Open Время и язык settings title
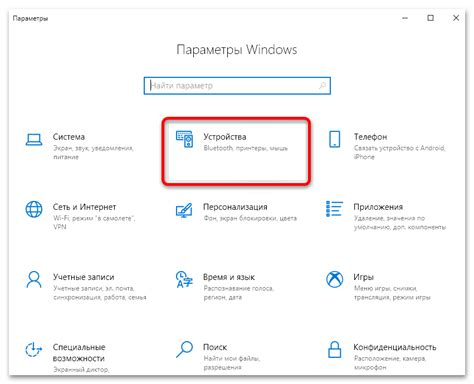Viewport: 474px width, 384px height. (x=229, y=277)
